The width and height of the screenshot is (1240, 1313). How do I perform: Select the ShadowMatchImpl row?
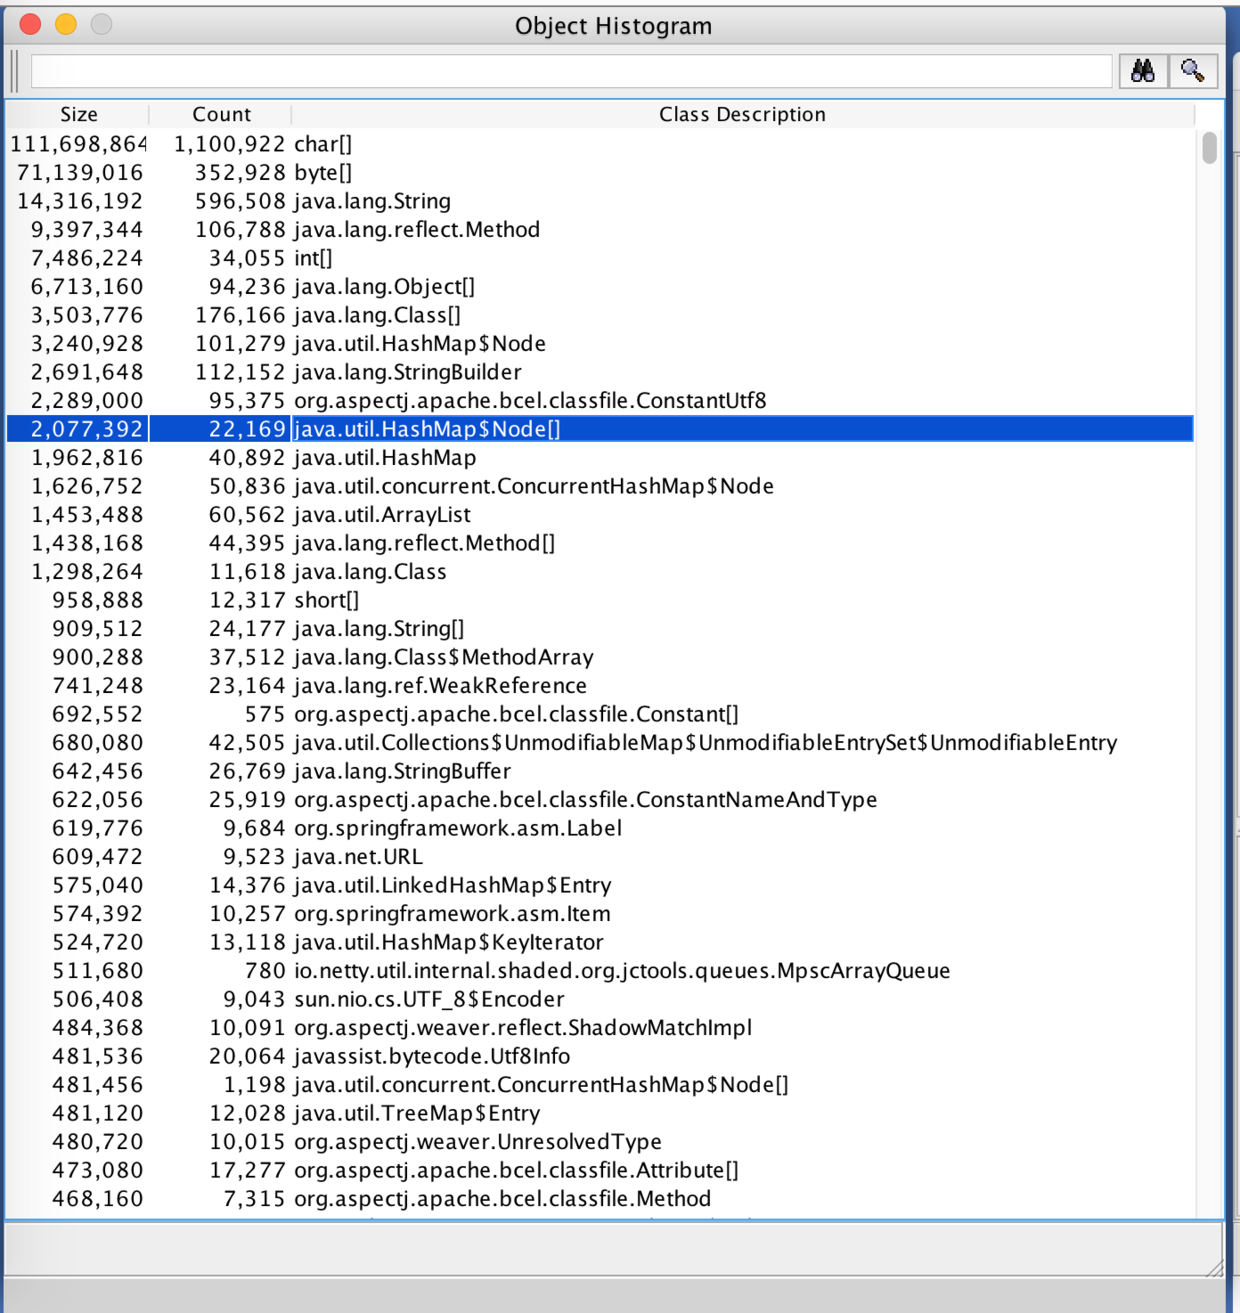(600, 1027)
